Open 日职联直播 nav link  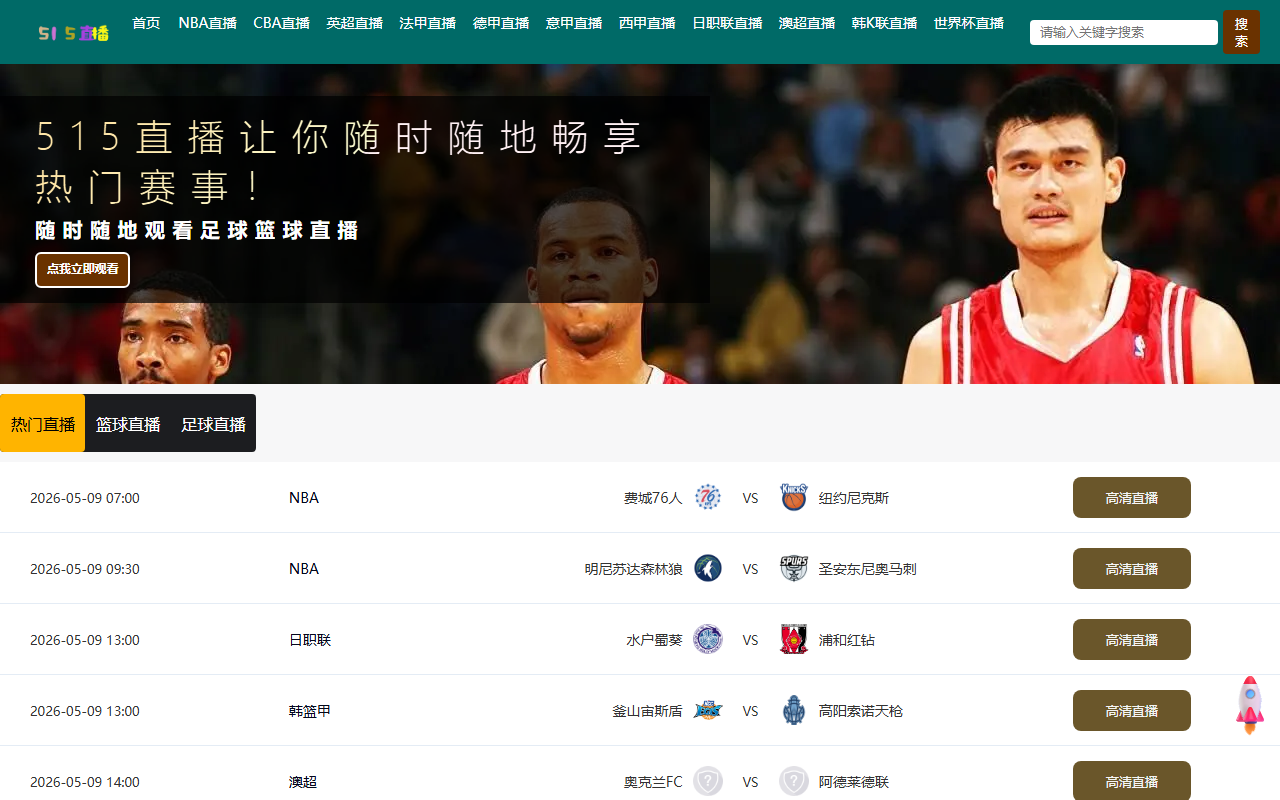point(727,23)
